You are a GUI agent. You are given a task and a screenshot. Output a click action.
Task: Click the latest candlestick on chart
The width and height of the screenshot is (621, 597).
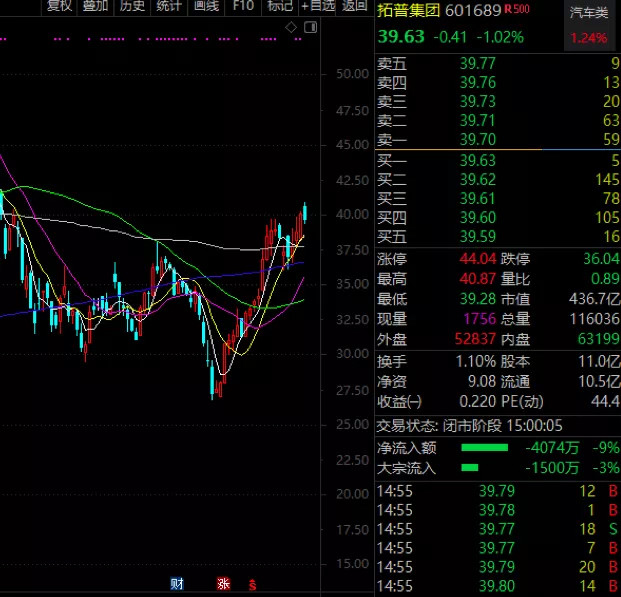(305, 211)
